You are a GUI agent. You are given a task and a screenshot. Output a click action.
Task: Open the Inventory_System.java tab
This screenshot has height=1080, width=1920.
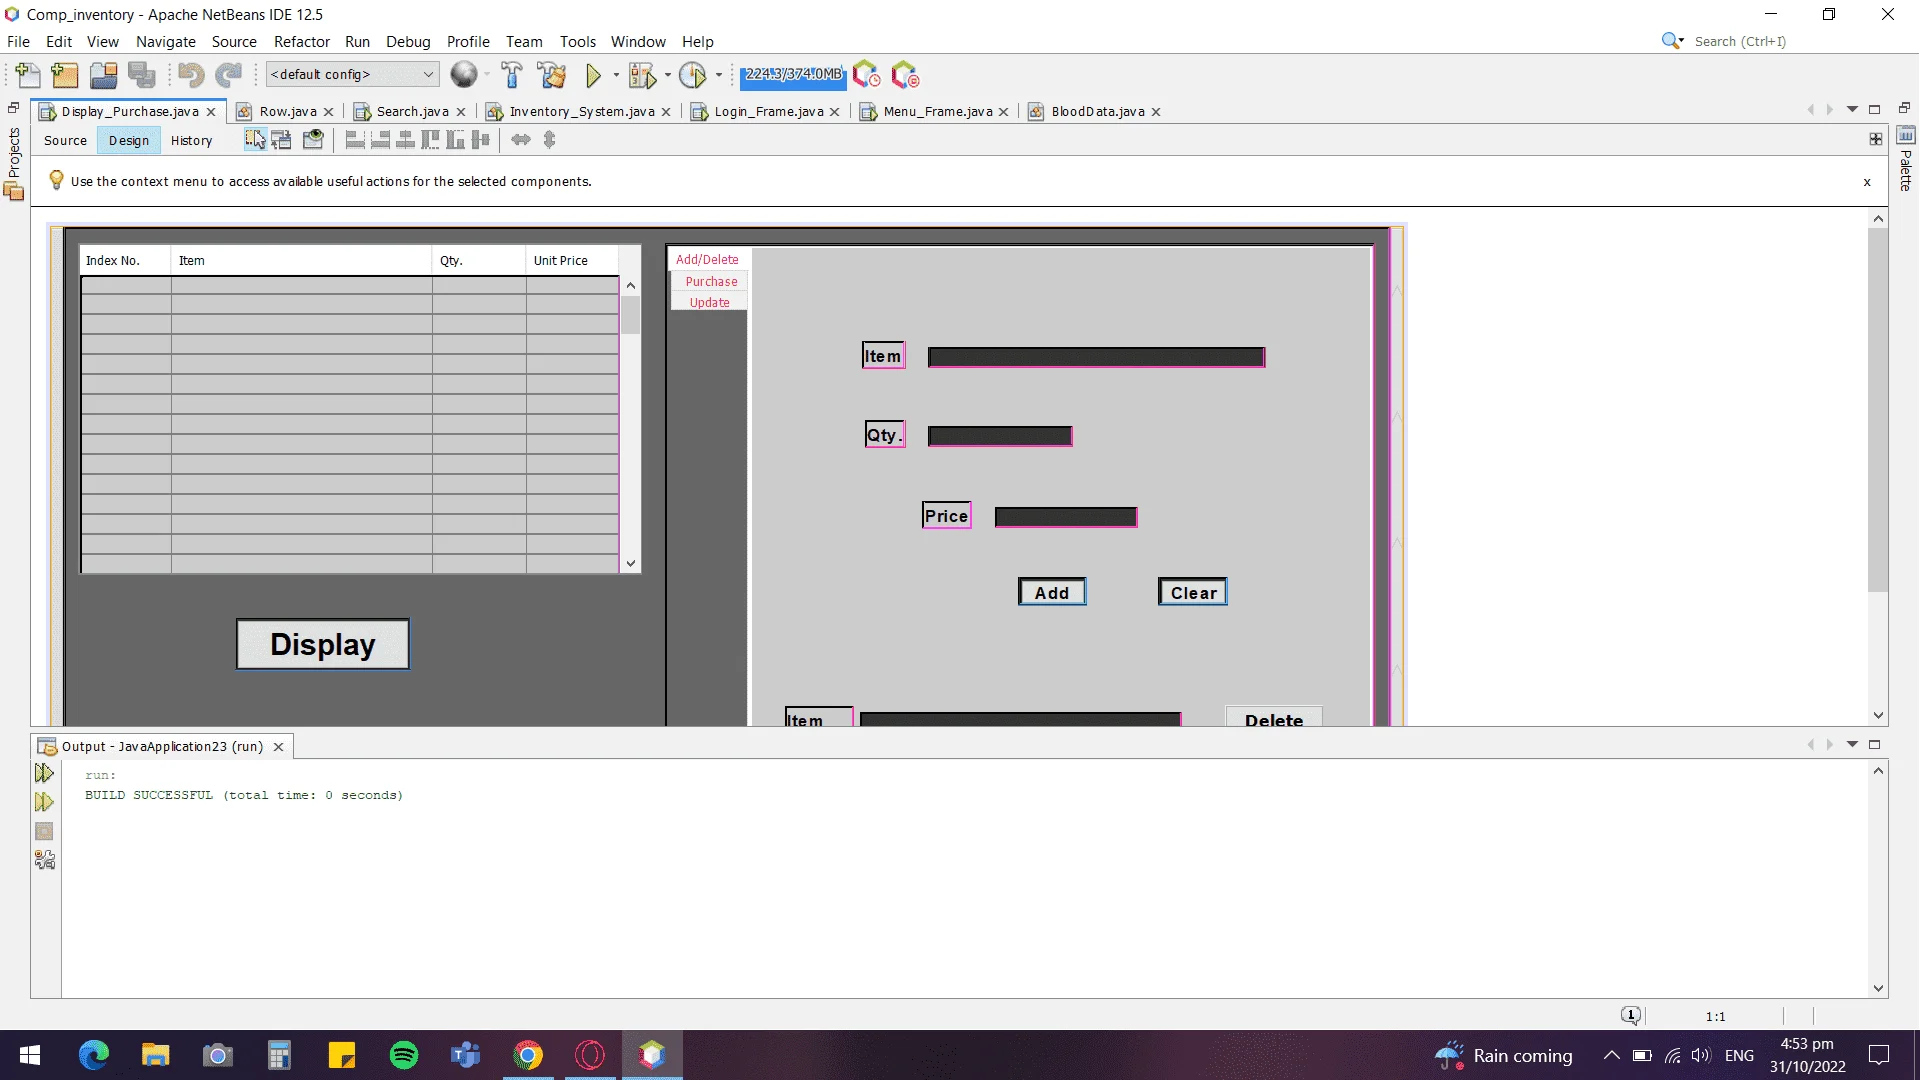coord(582,111)
